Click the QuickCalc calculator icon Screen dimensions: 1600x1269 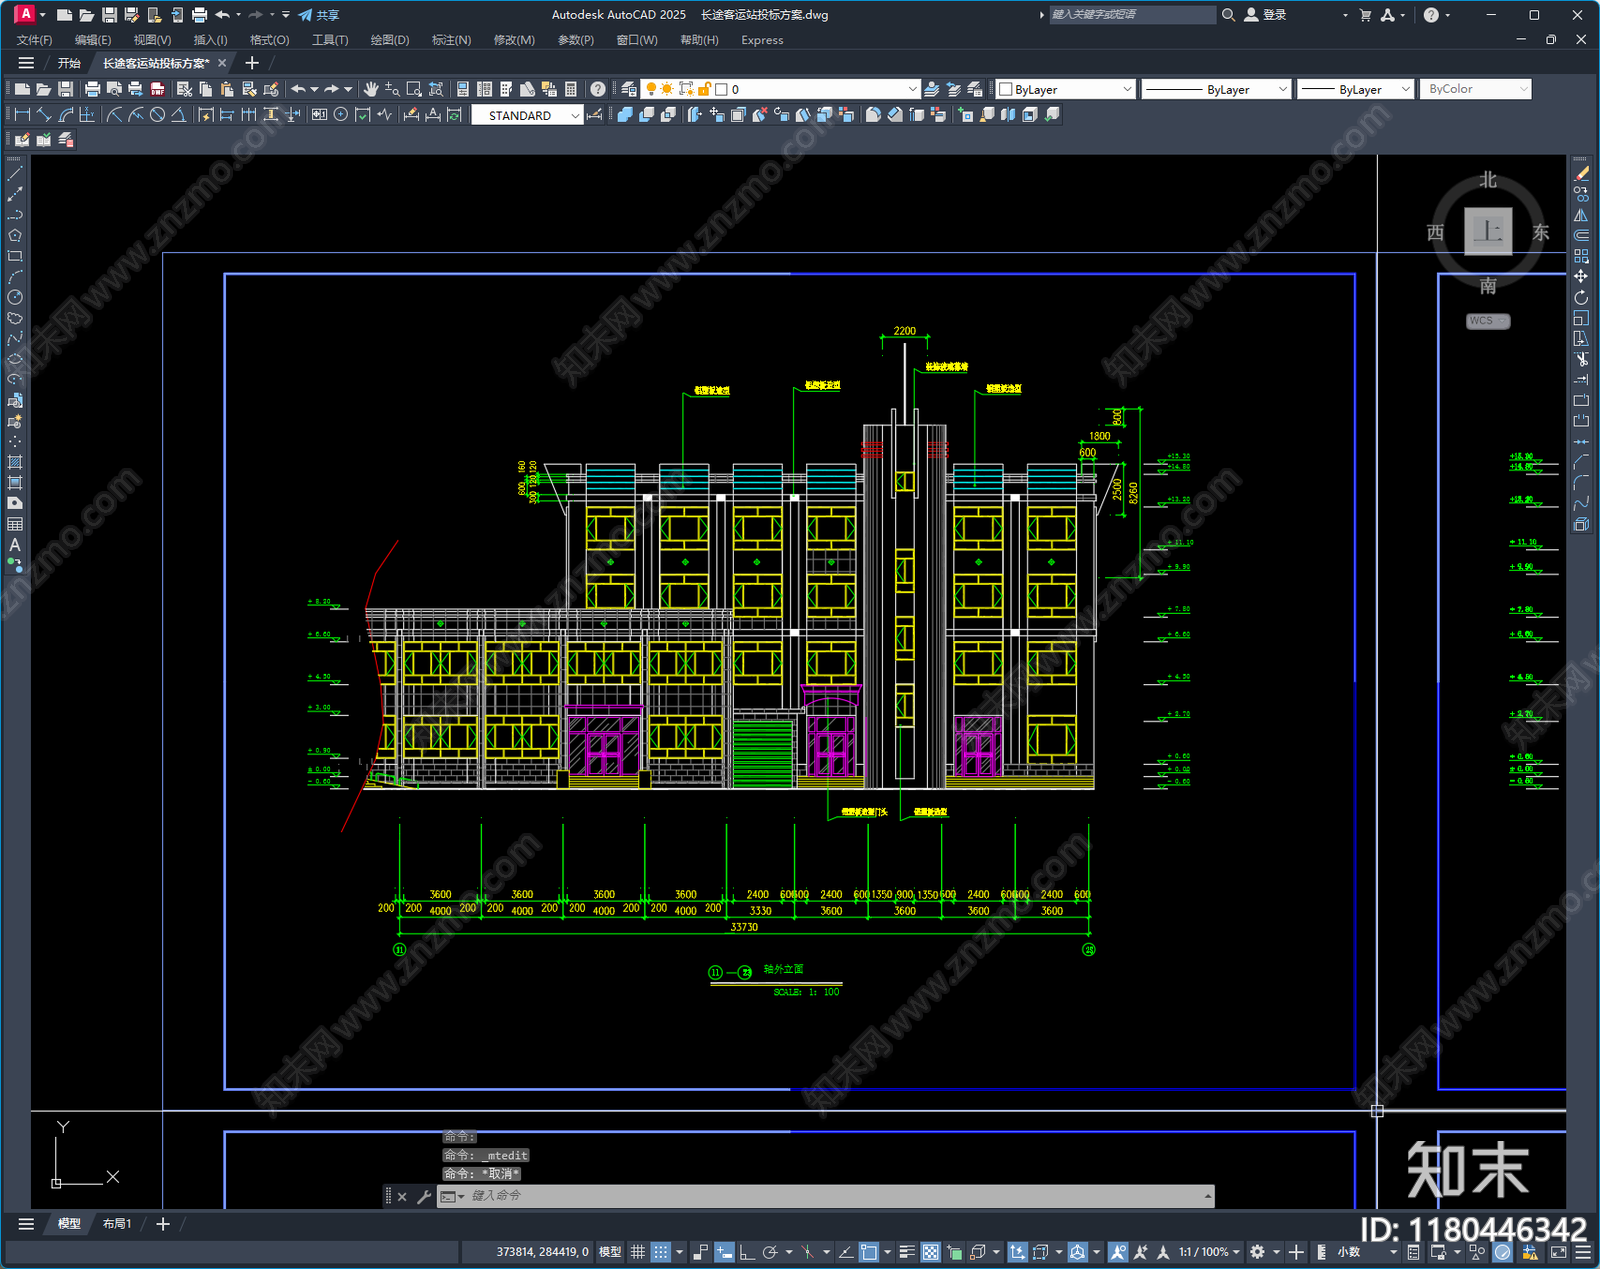click(x=571, y=89)
